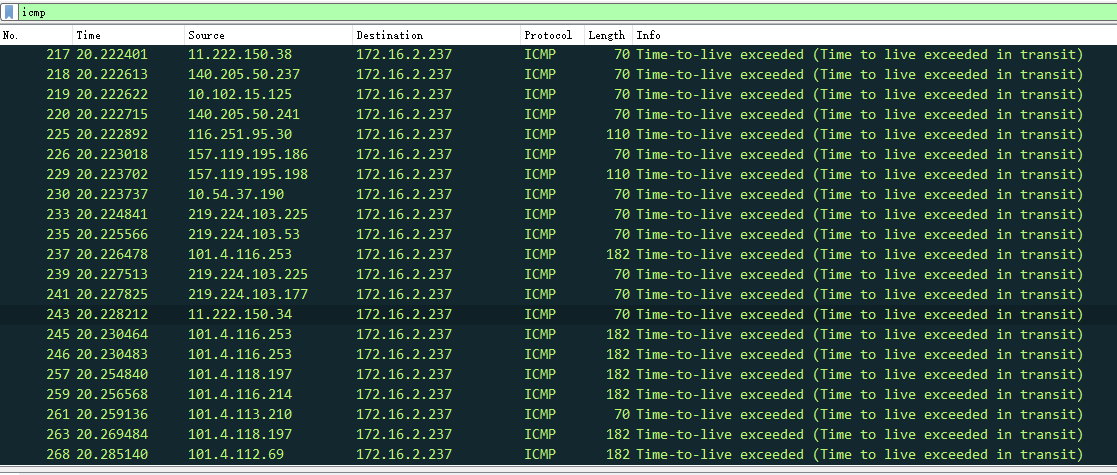Click the ICMP protocol cell of packet 268

pyautogui.click(x=540, y=454)
